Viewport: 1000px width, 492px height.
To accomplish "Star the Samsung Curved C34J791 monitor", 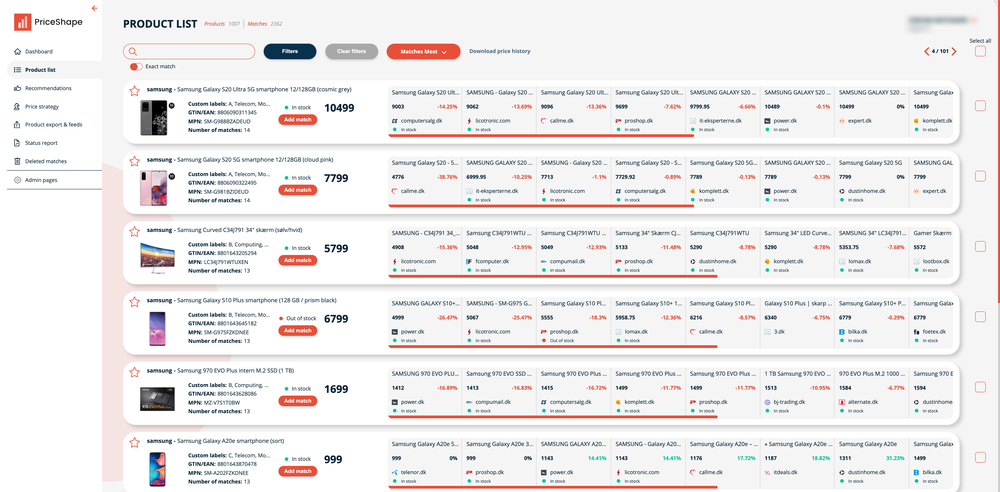I will (134, 232).
